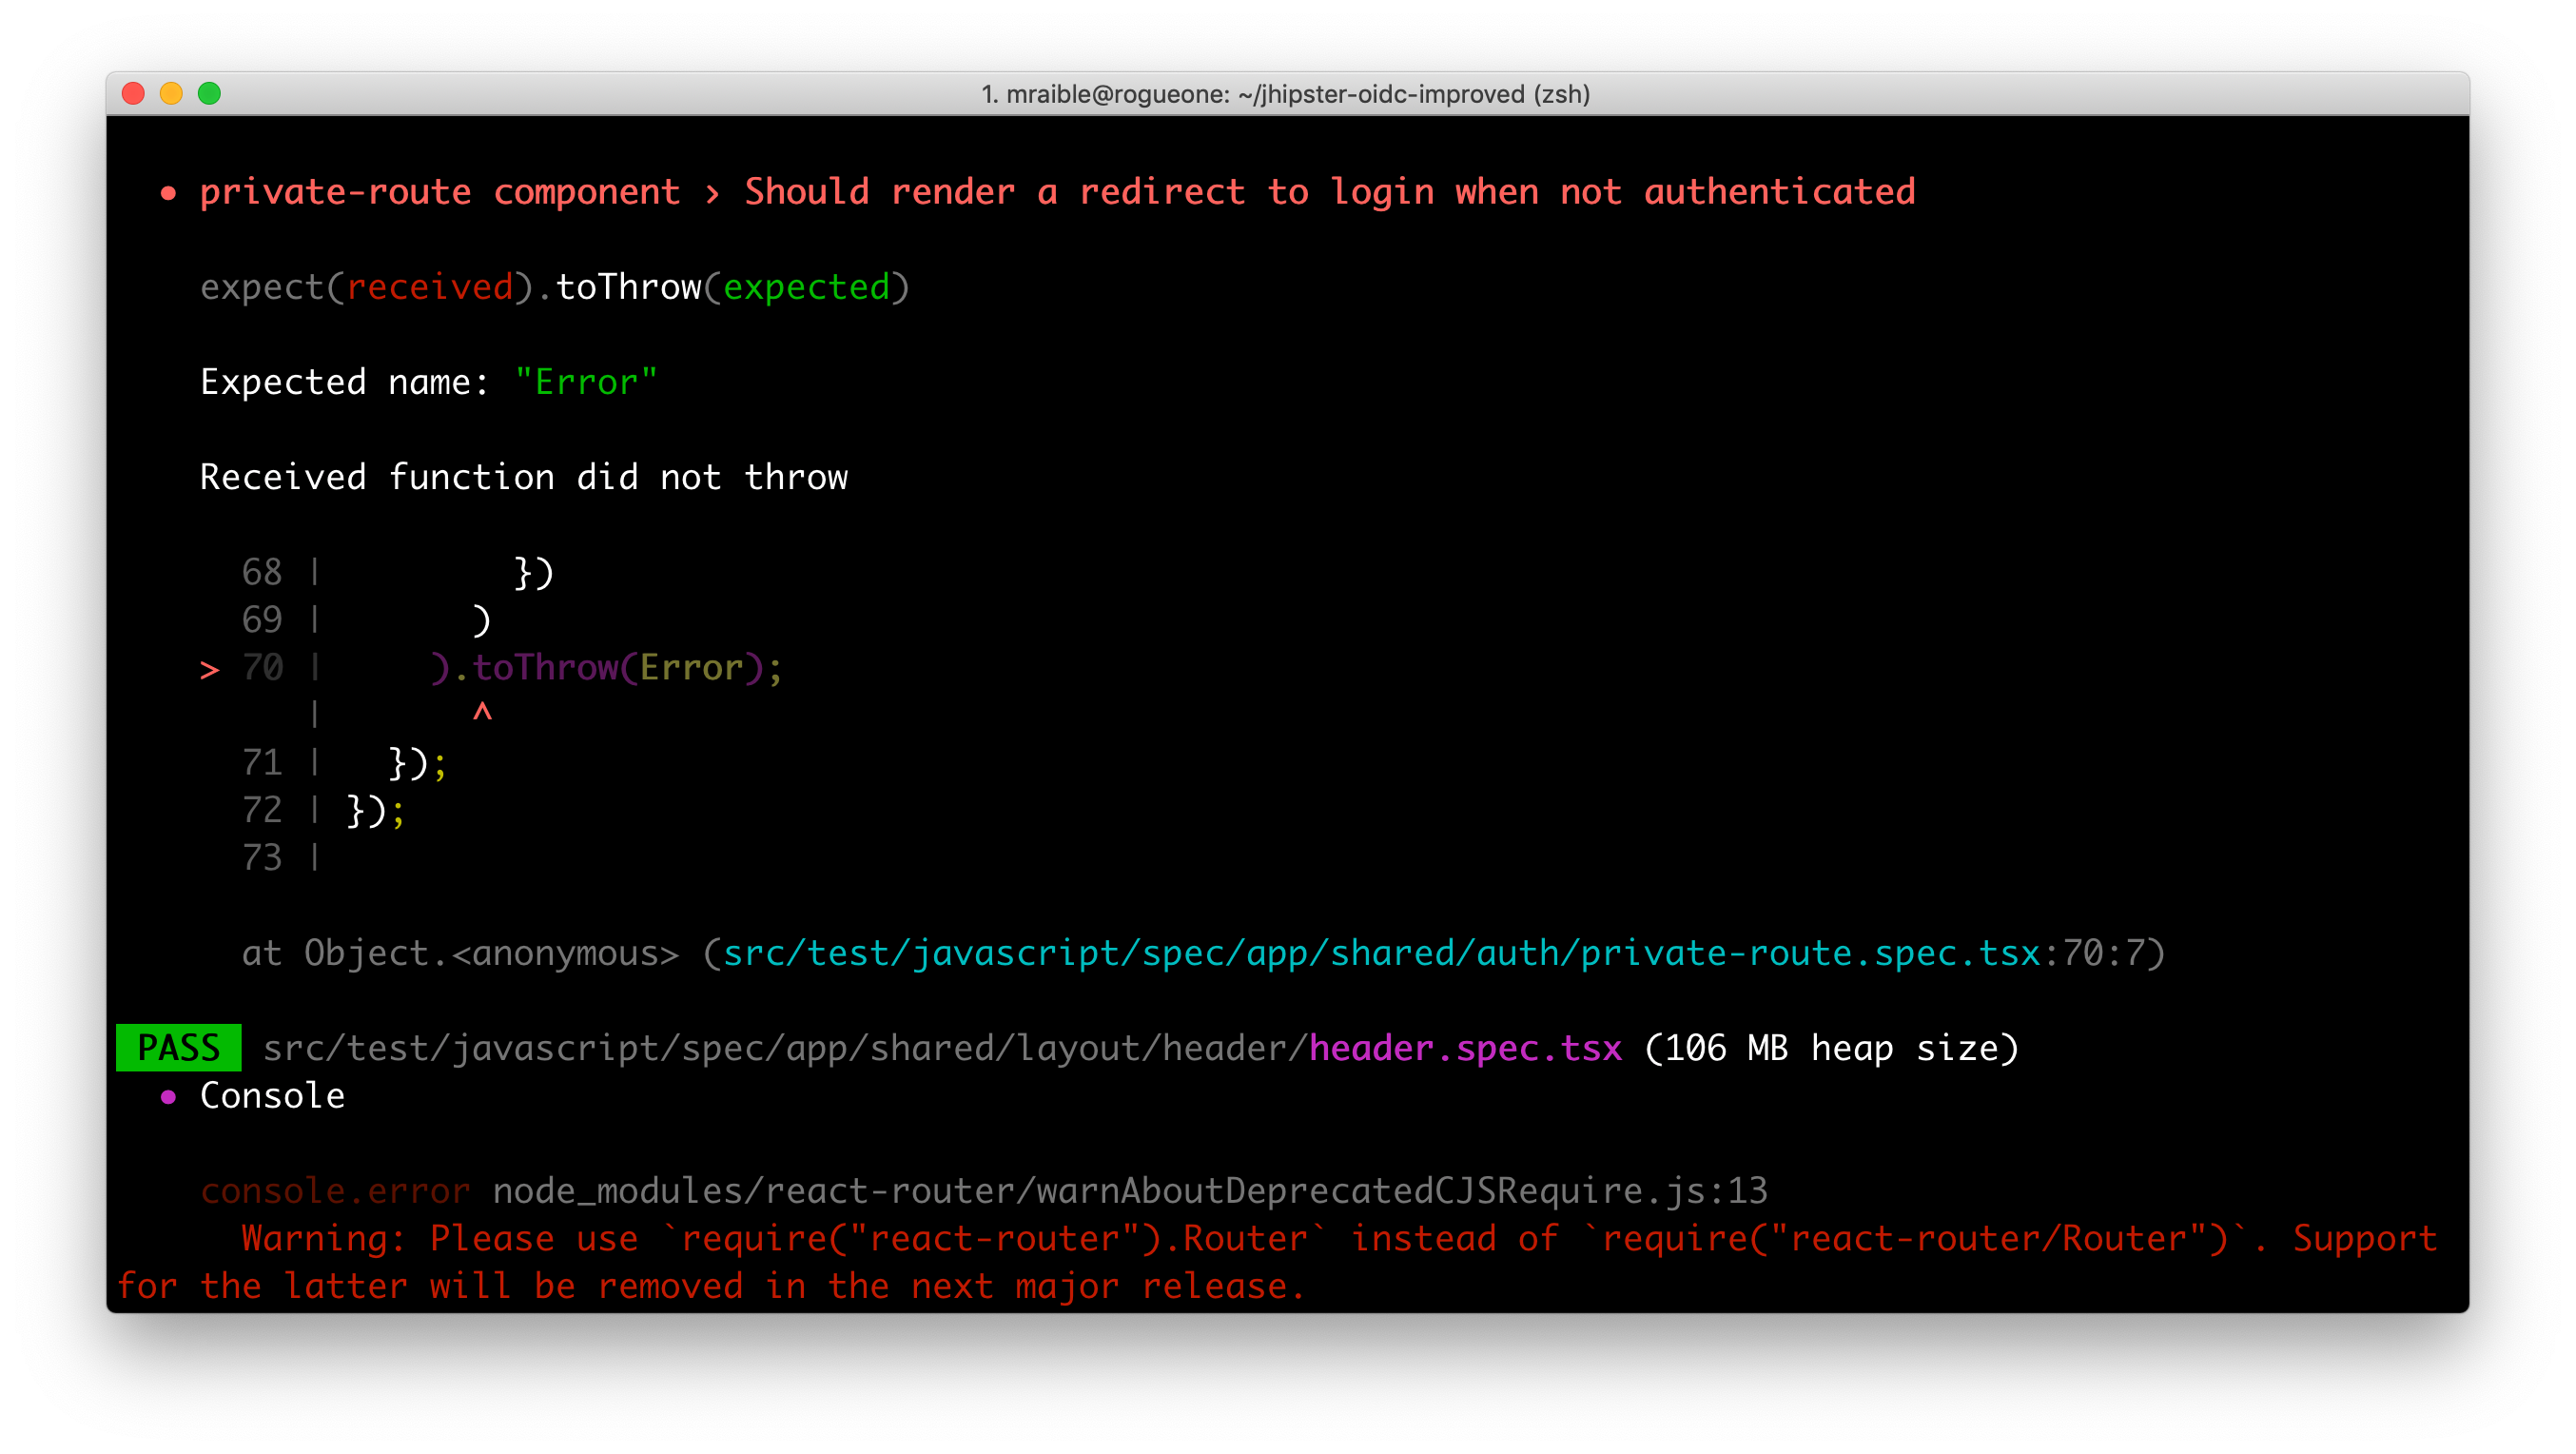Click the green zoom window button
2576x1454 pixels.
(x=209, y=94)
